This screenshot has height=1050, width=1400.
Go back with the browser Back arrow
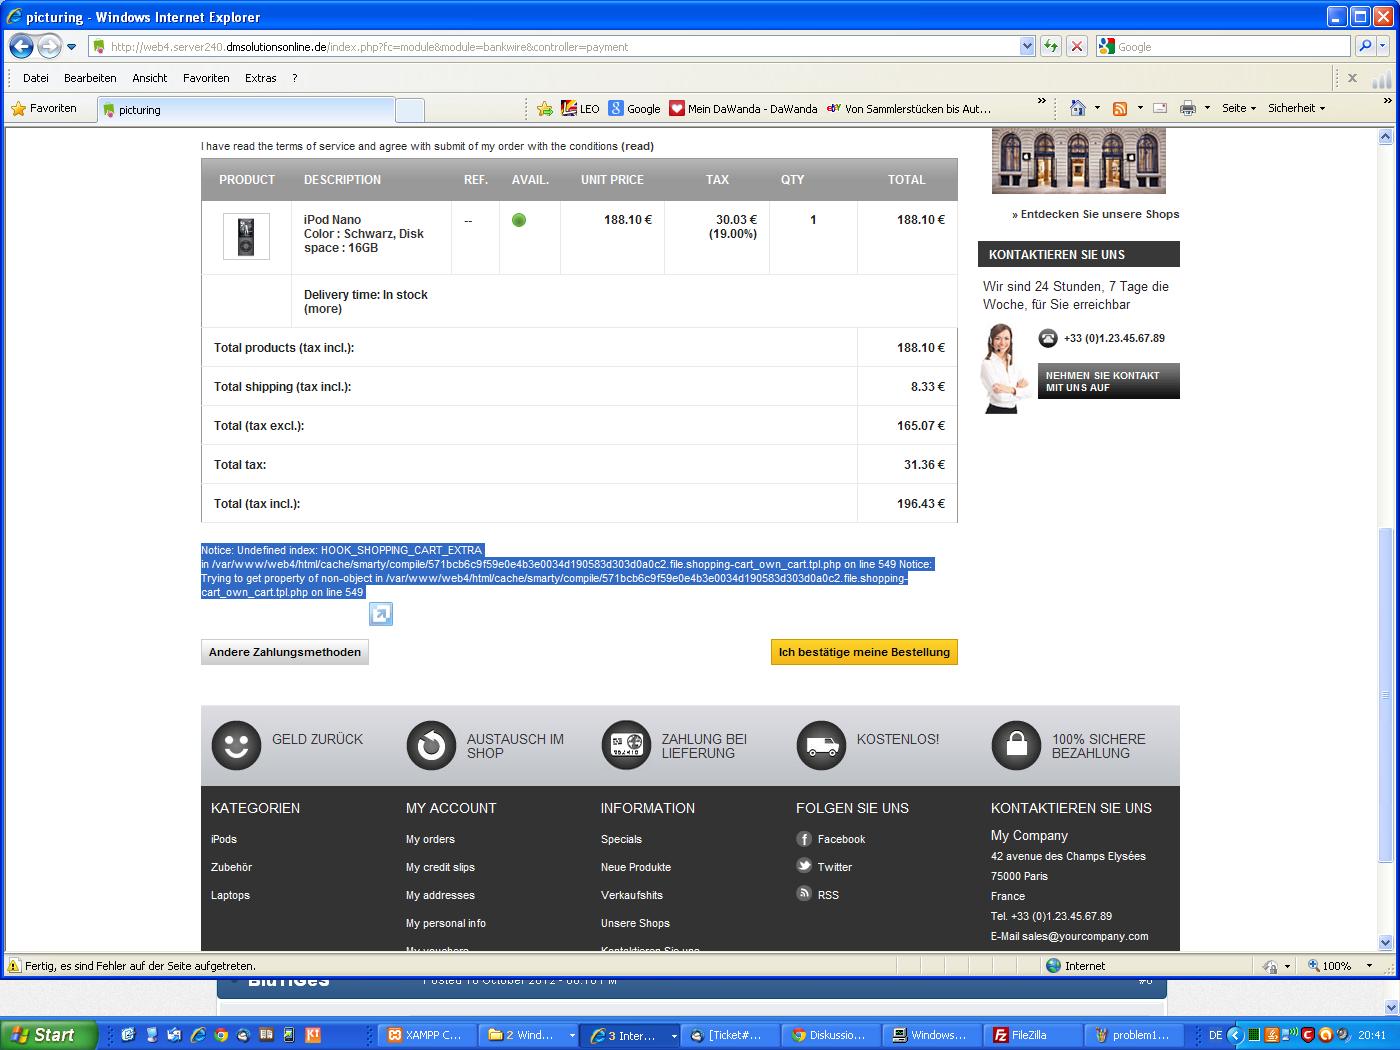pos(22,46)
